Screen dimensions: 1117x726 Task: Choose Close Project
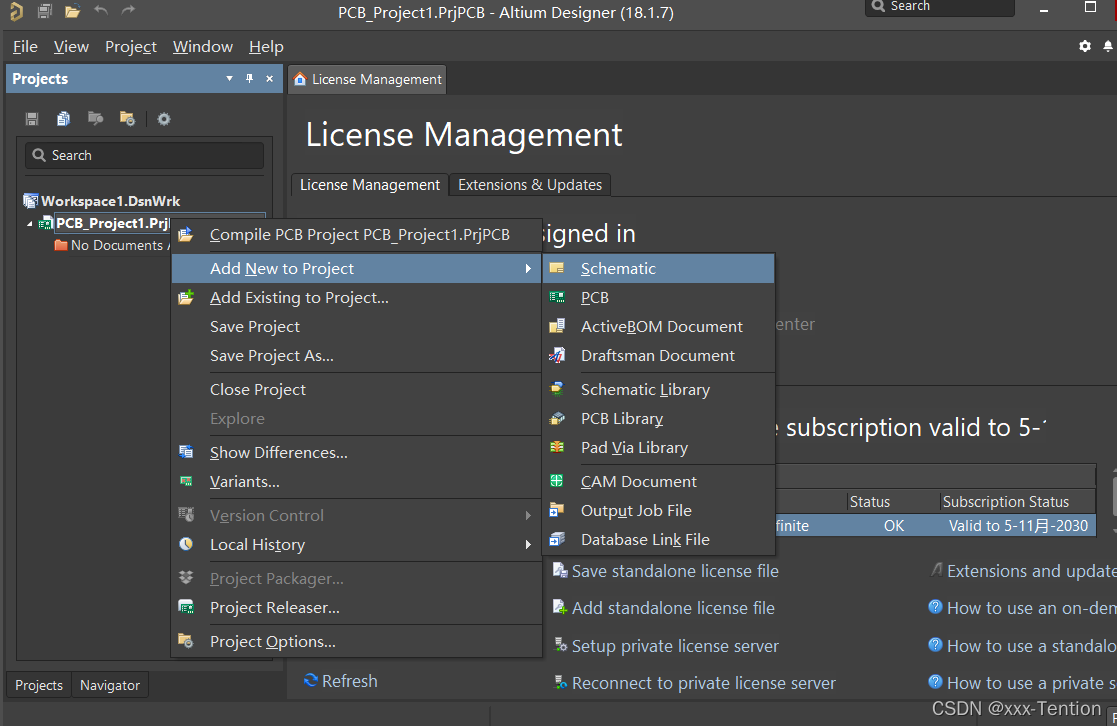point(356,390)
